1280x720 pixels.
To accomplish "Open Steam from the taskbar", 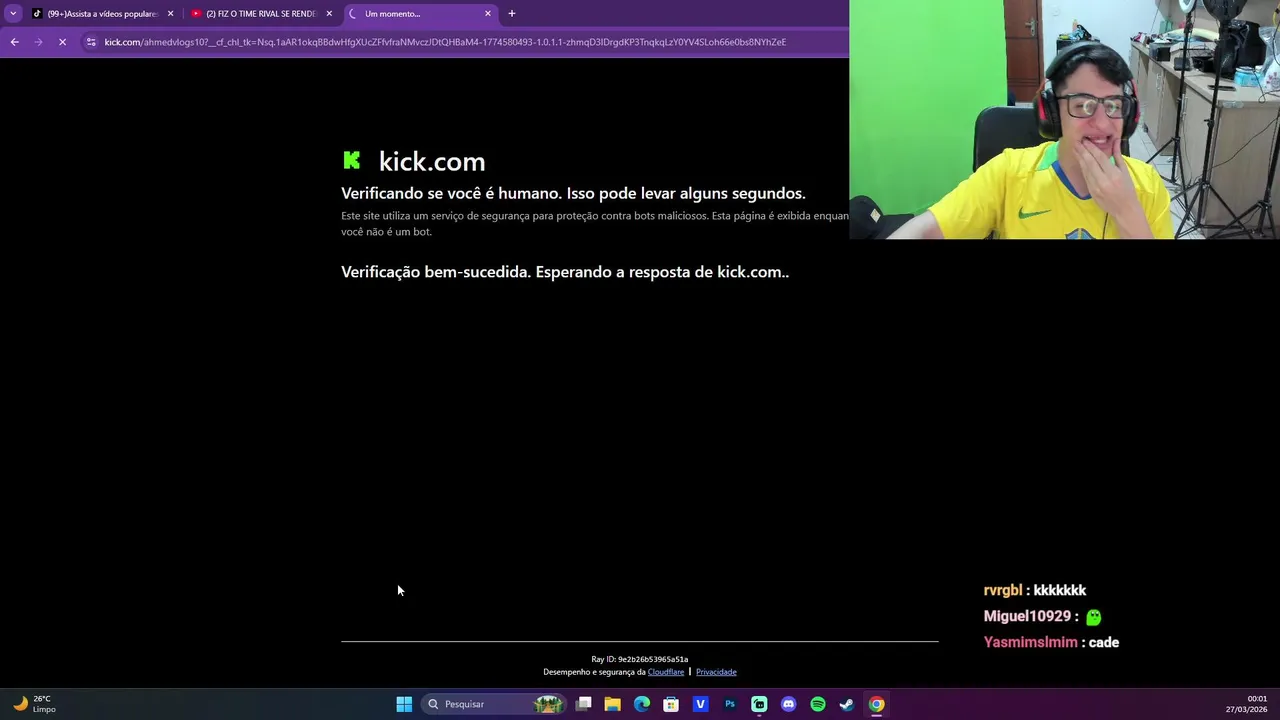I will pyautogui.click(x=847, y=704).
